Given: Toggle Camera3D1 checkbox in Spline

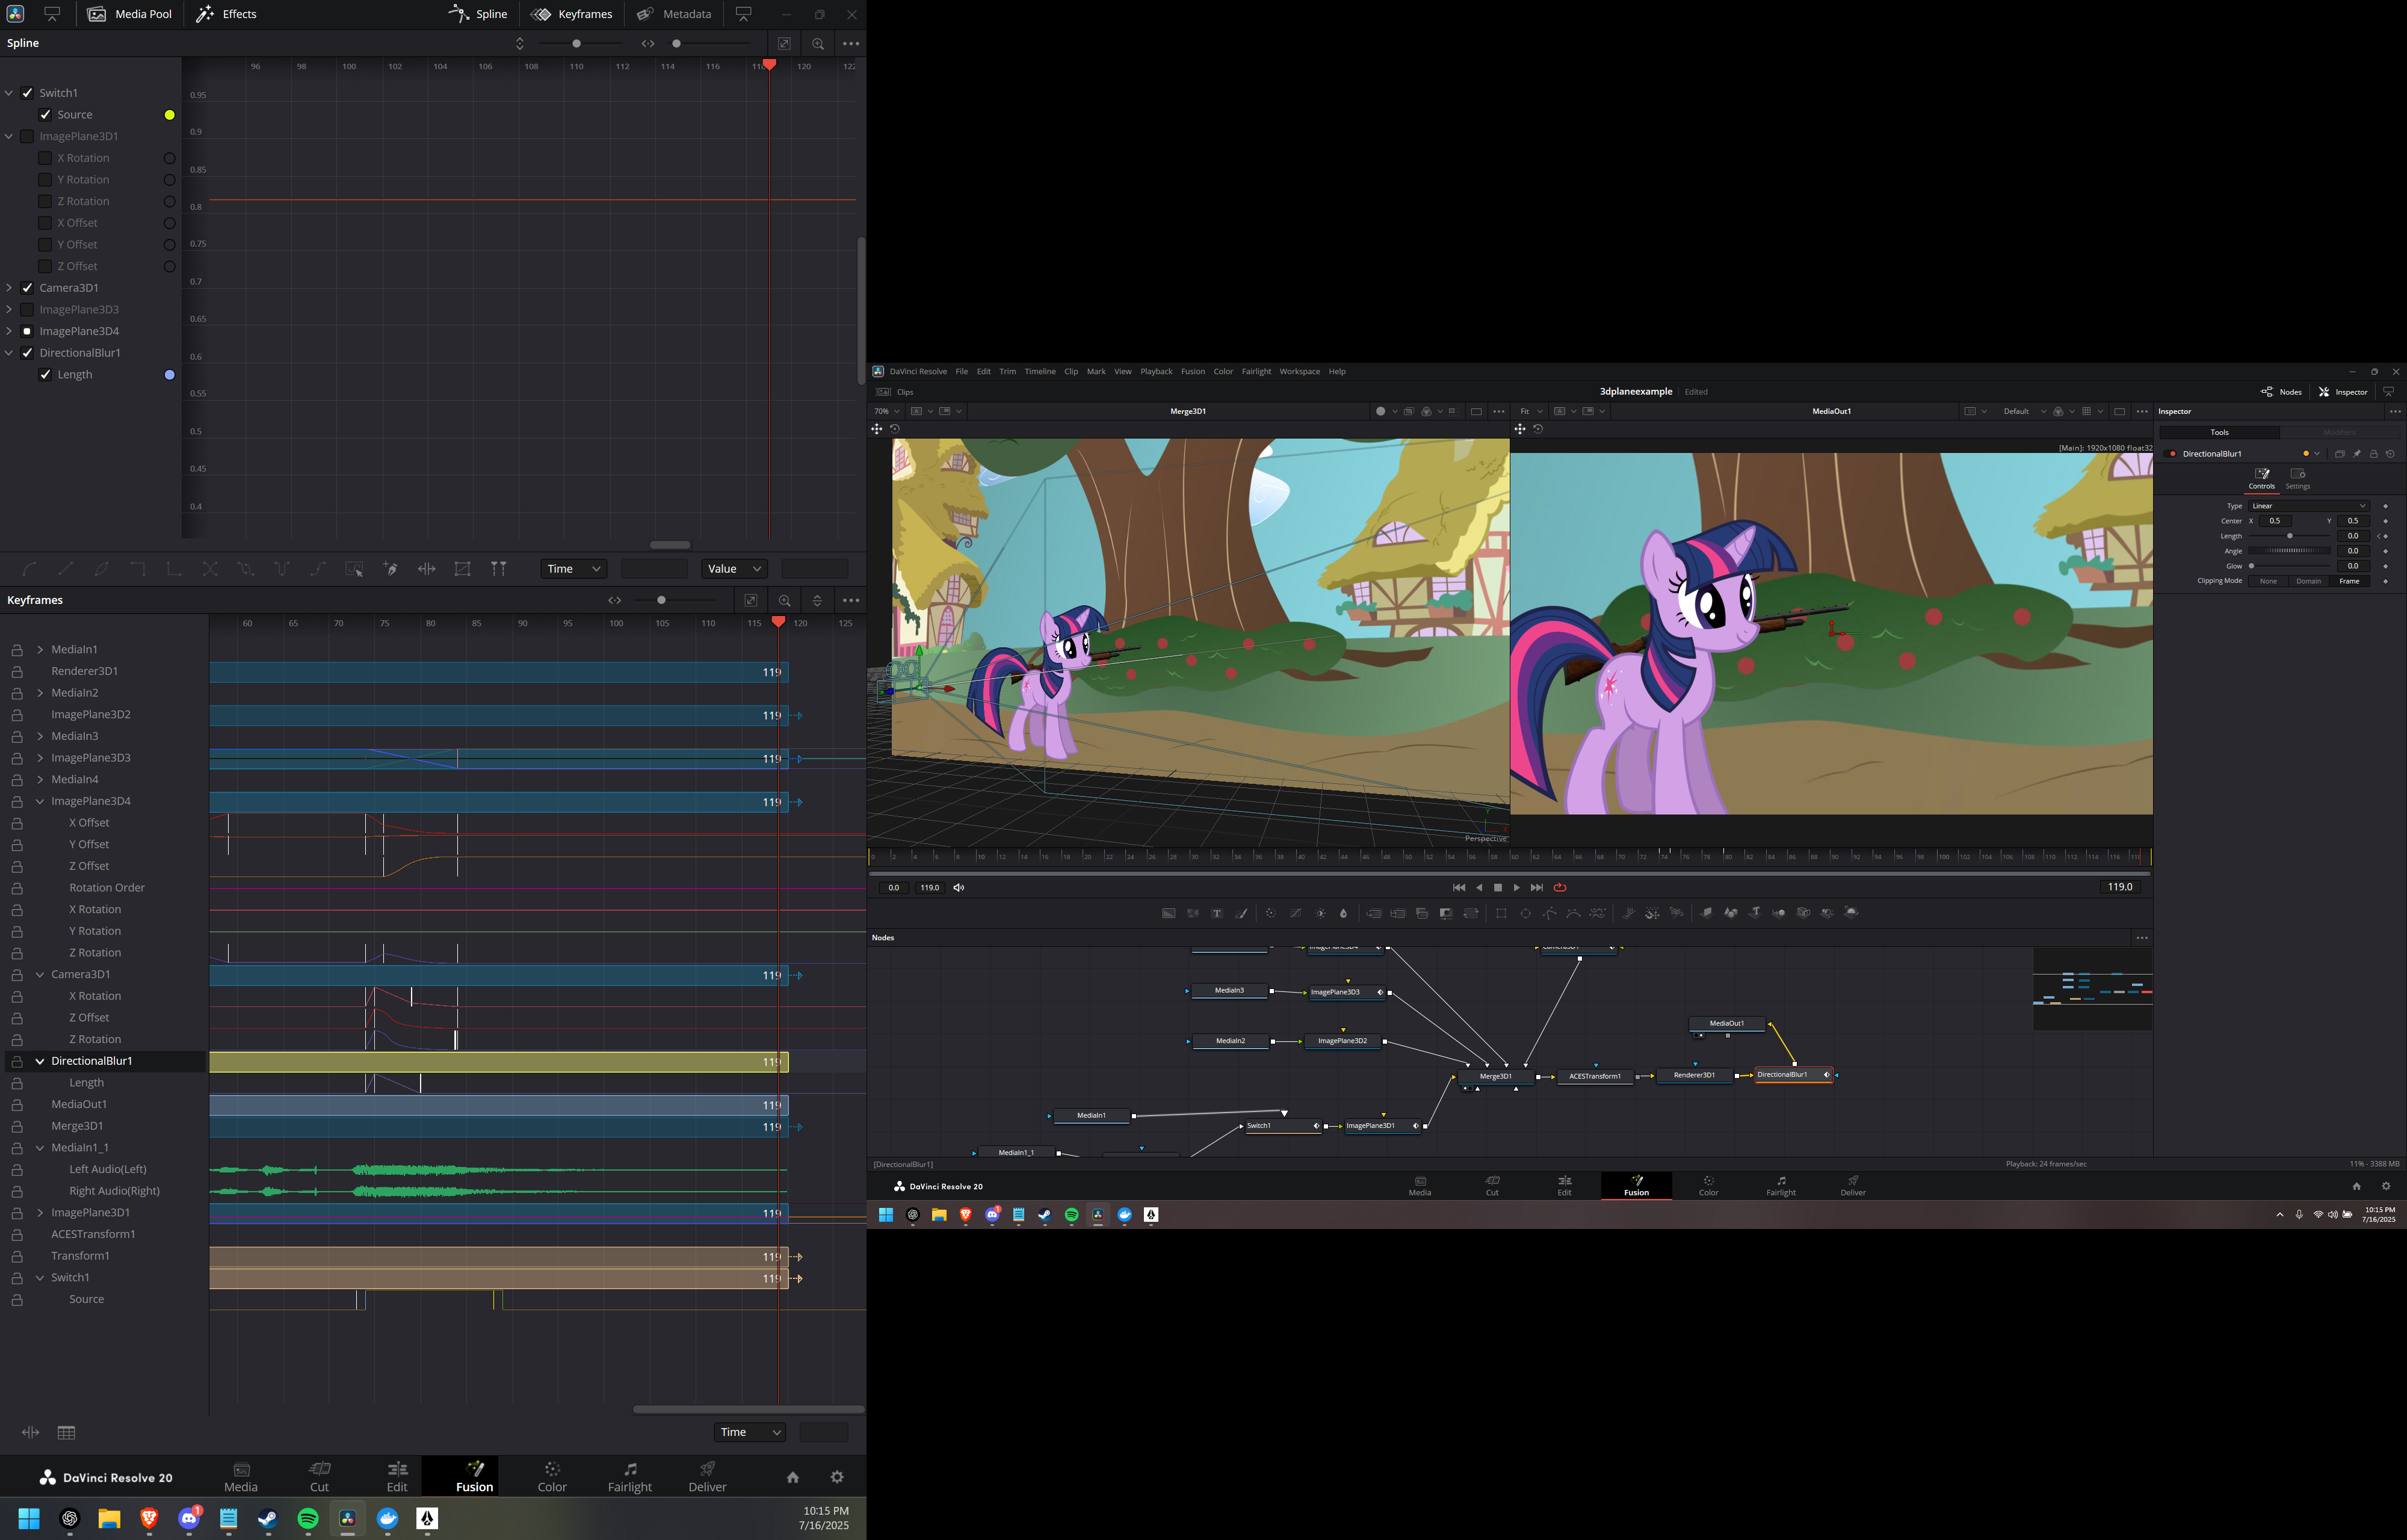Looking at the screenshot, I should point(27,288).
